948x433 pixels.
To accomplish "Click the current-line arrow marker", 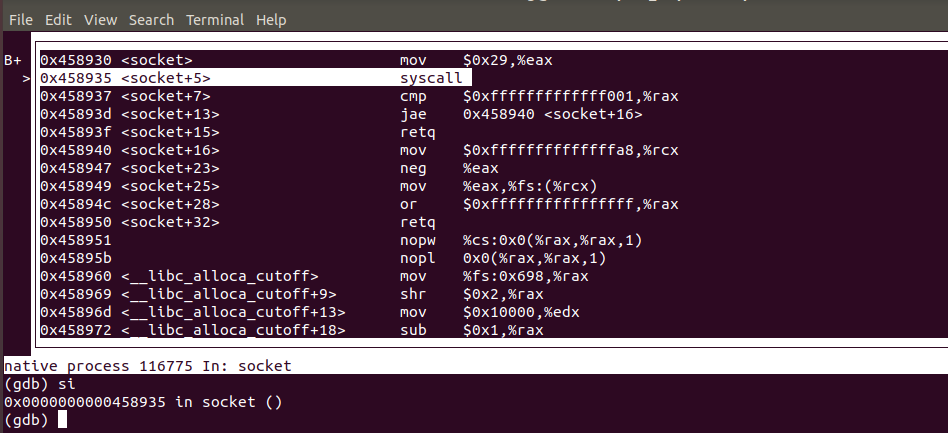I will click(26, 78).
